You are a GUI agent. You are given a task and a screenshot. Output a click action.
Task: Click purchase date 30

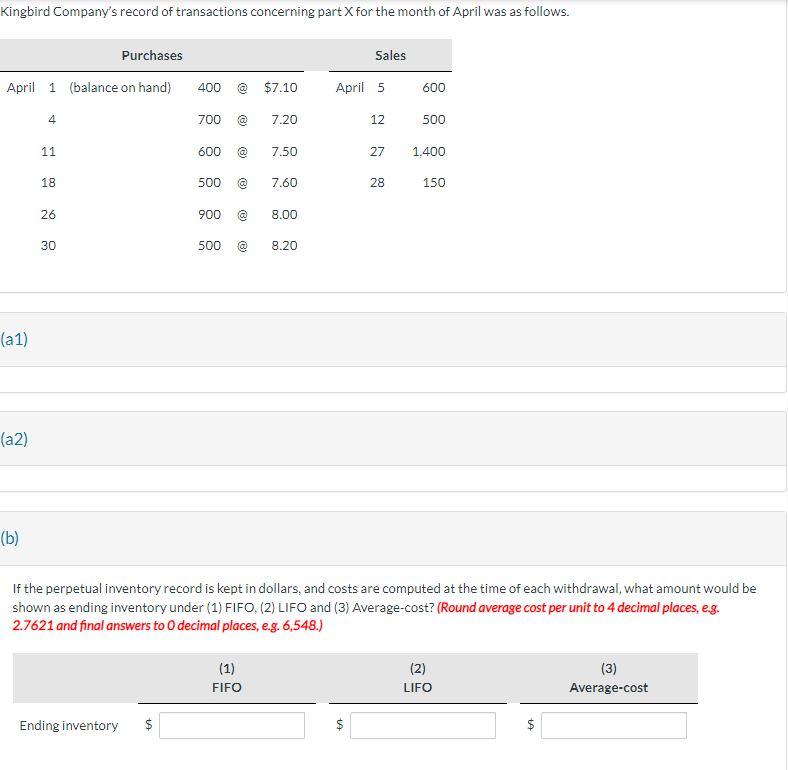[48, 246]
